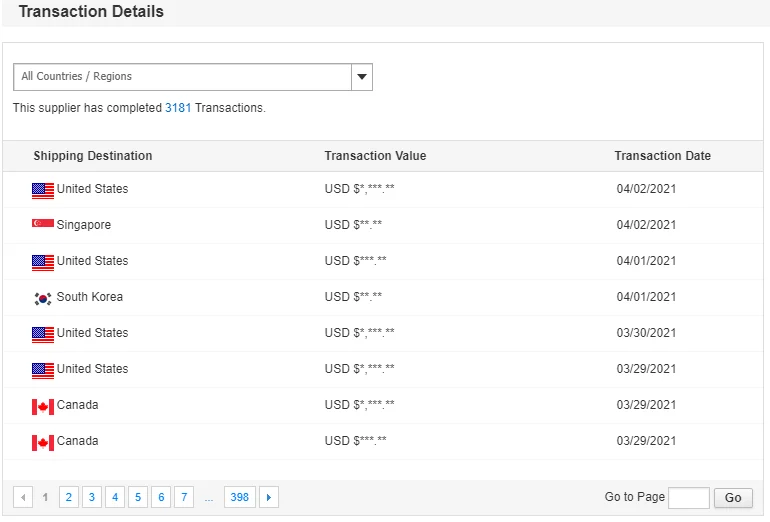The image size is (770, 522).
Task: Click the Go to Page input field
Action: tap(688, 498)
